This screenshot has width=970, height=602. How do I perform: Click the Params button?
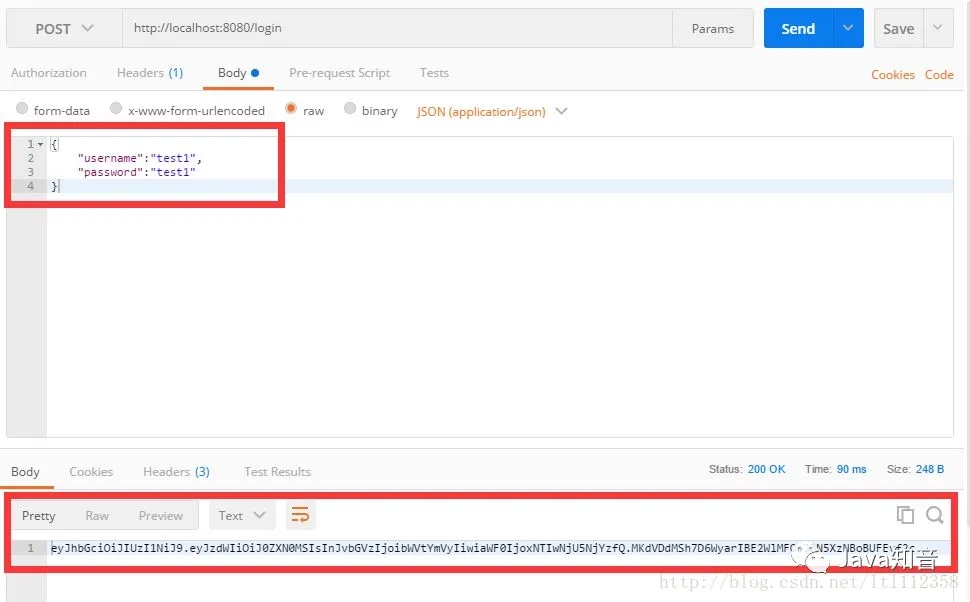[712, 28]
